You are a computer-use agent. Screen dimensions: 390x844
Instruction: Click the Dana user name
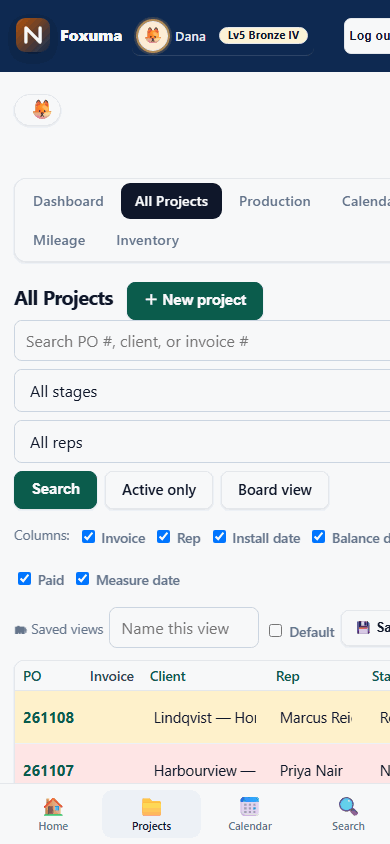(190, 36)
